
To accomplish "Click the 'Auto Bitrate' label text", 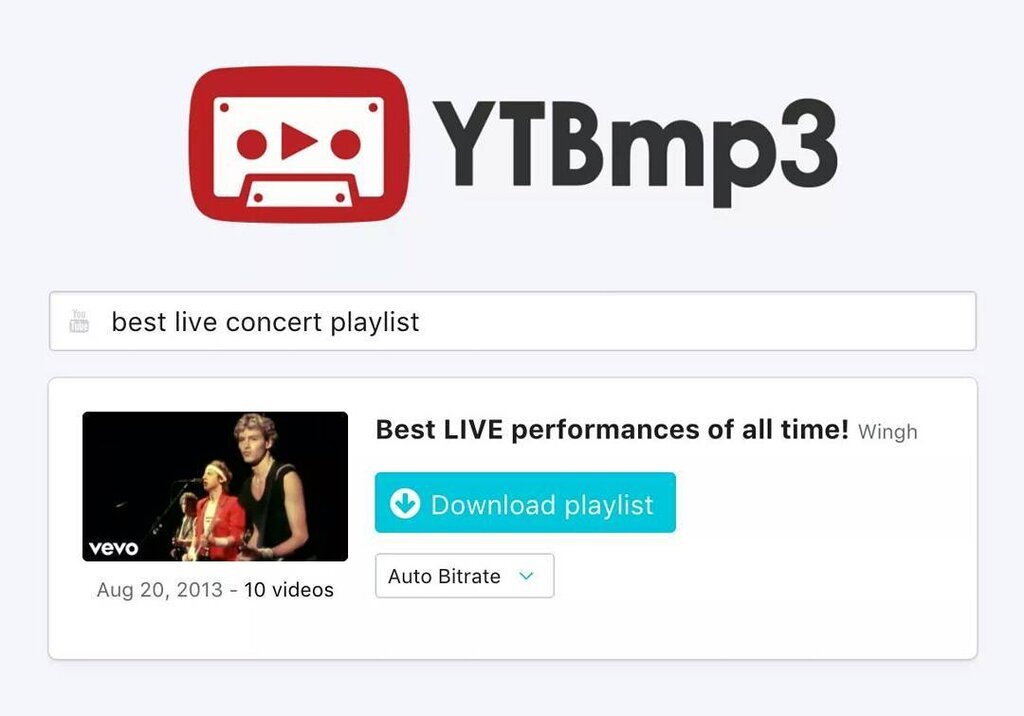I will point(444,576).
